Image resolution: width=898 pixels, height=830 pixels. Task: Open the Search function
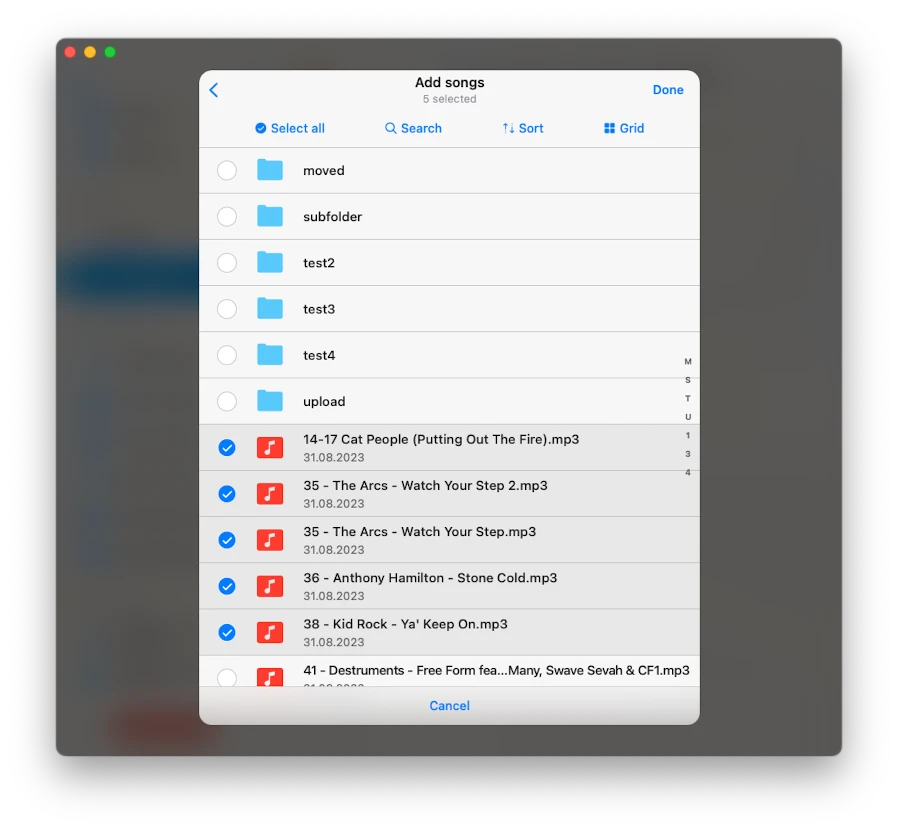coord(413,128)
